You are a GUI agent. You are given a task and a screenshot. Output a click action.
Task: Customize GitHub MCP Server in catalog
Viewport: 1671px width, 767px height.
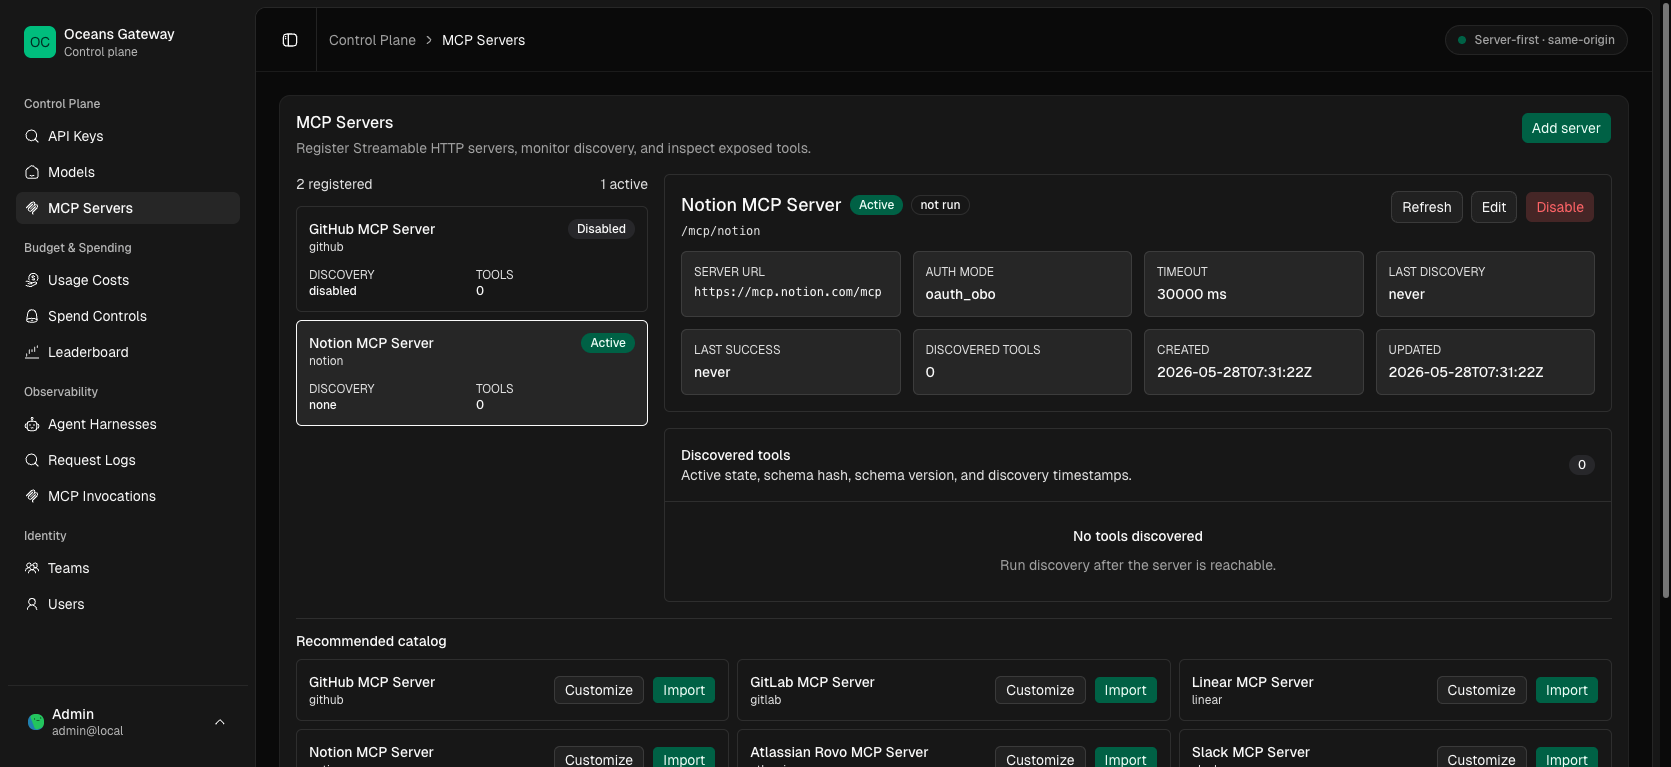598,690
